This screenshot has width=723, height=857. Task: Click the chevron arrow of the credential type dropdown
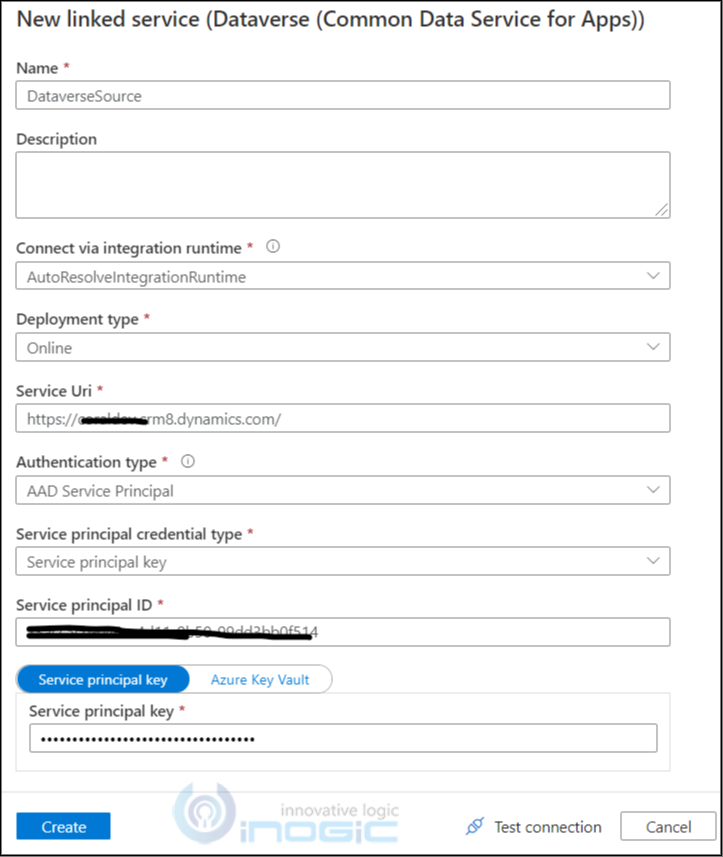[x=653, y=561]
